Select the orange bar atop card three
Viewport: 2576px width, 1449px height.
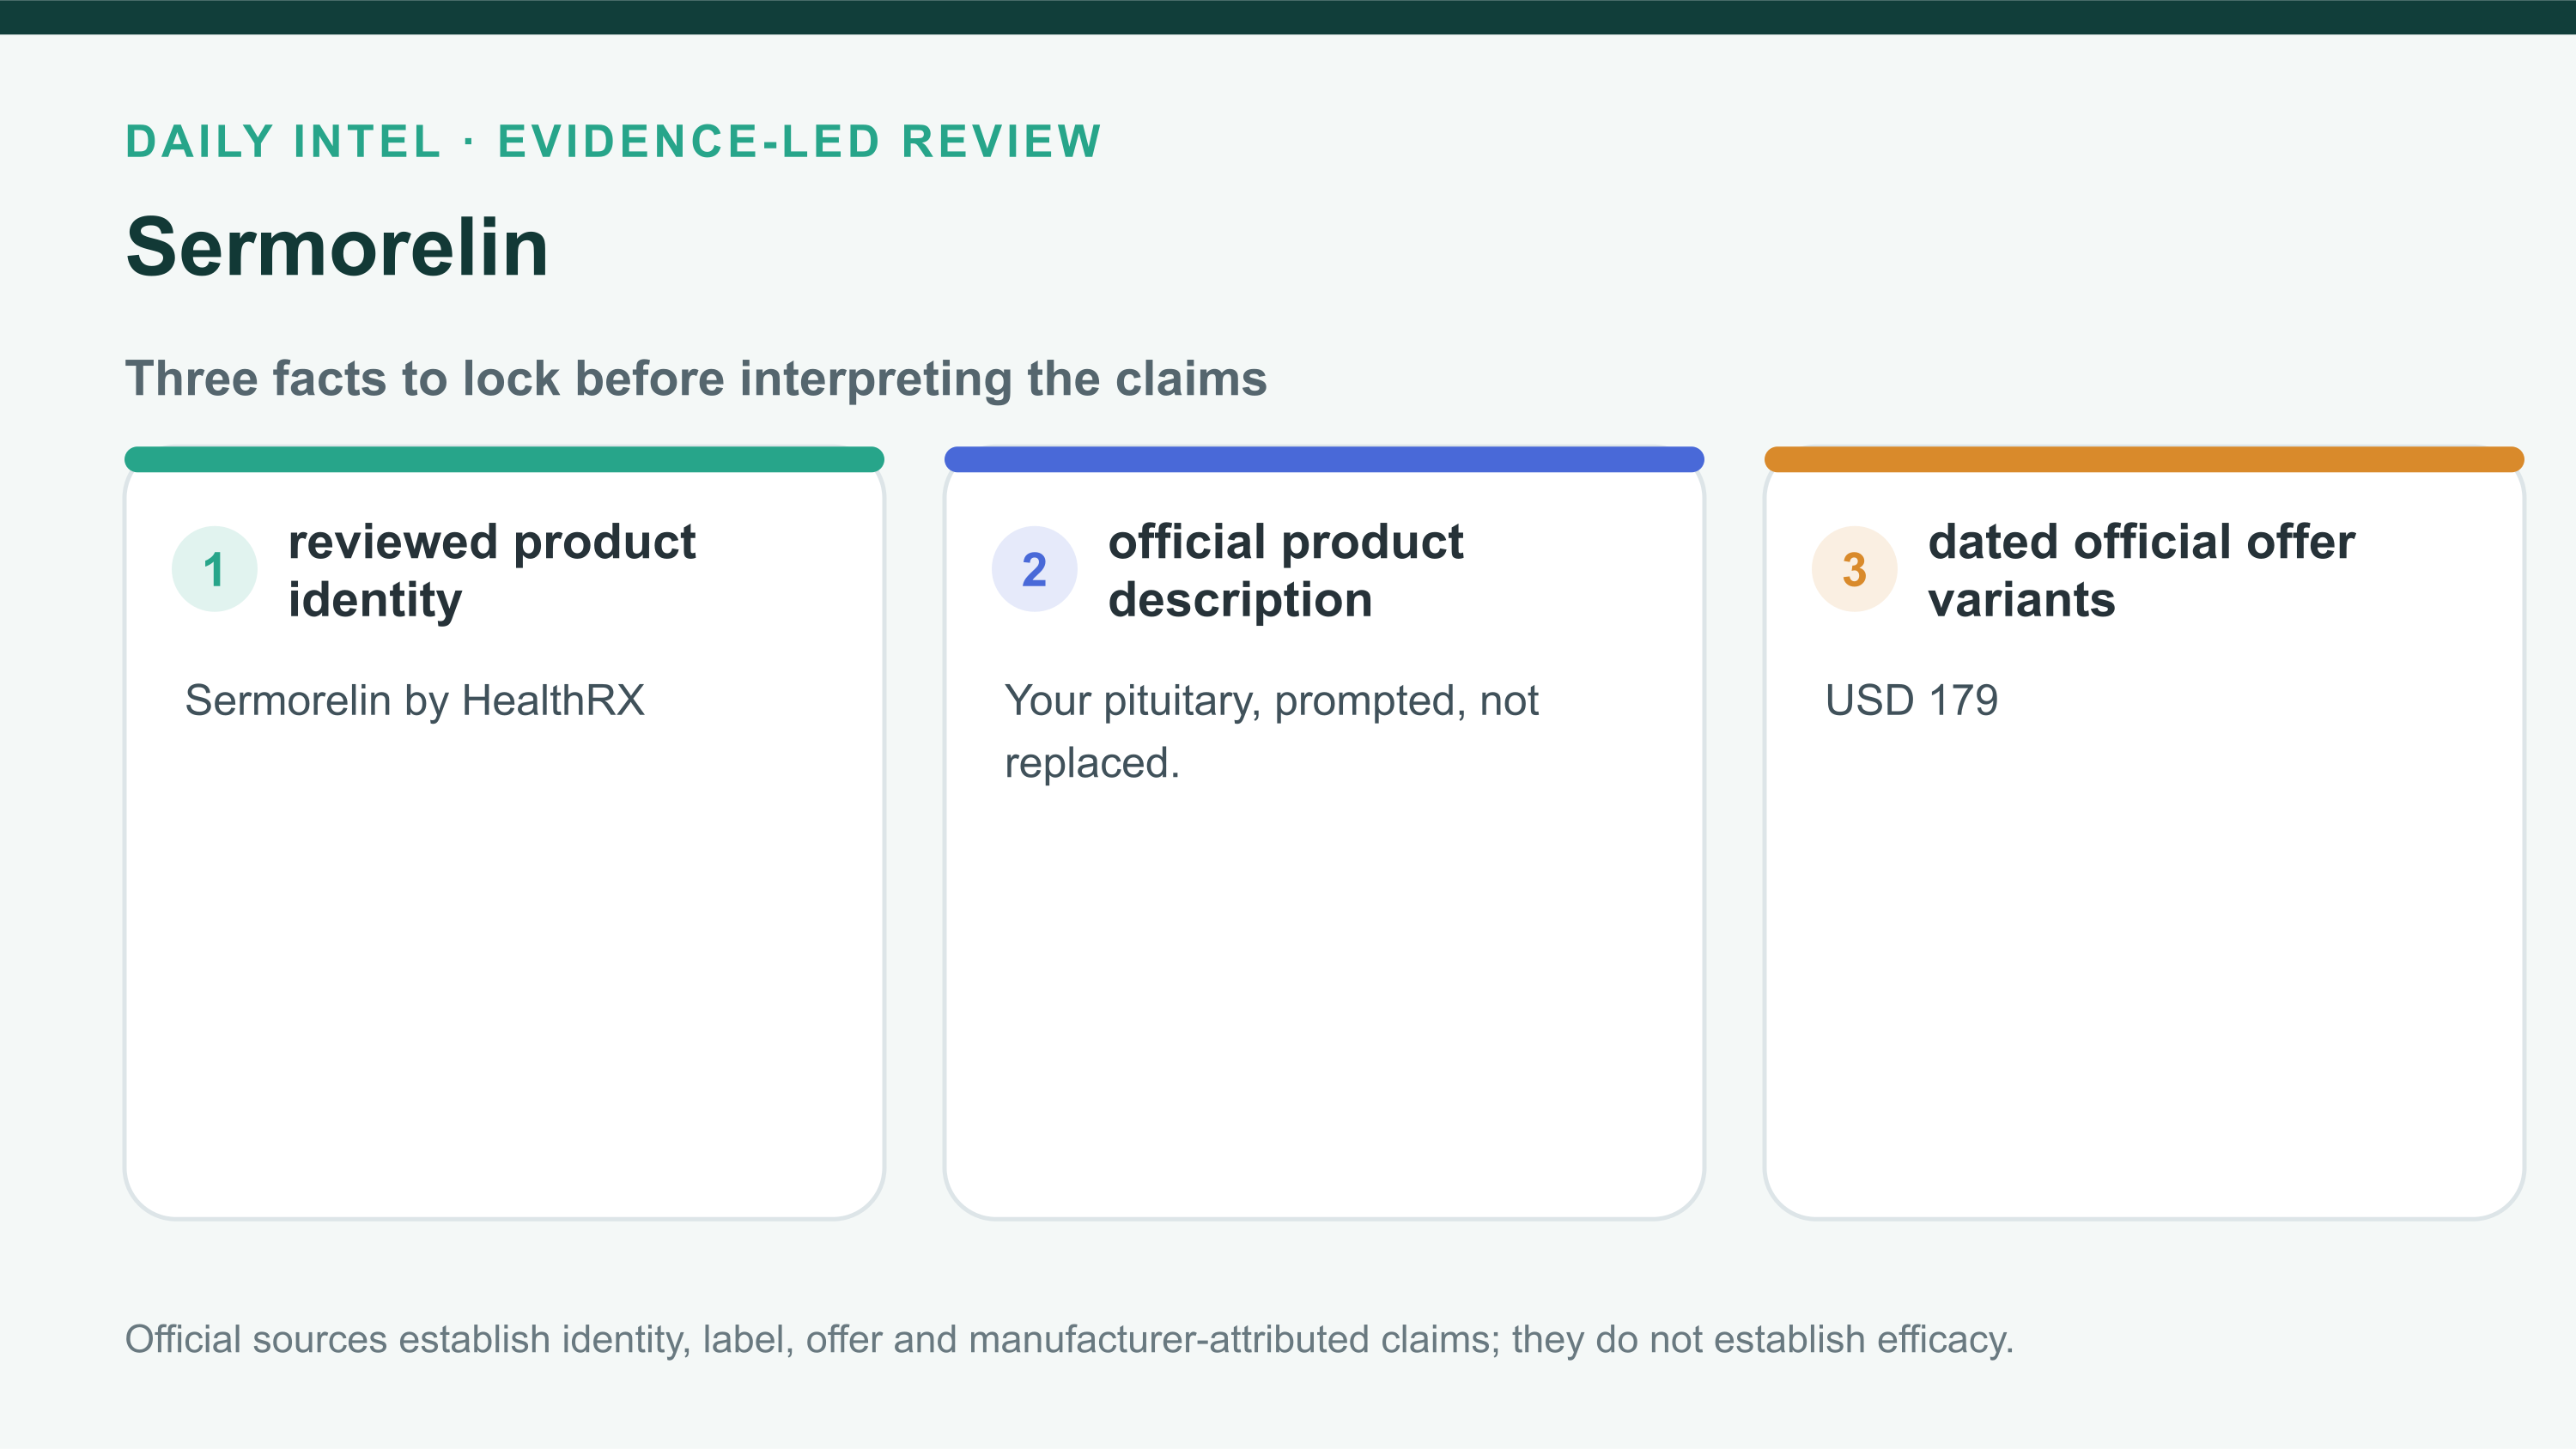(2144, 459)
